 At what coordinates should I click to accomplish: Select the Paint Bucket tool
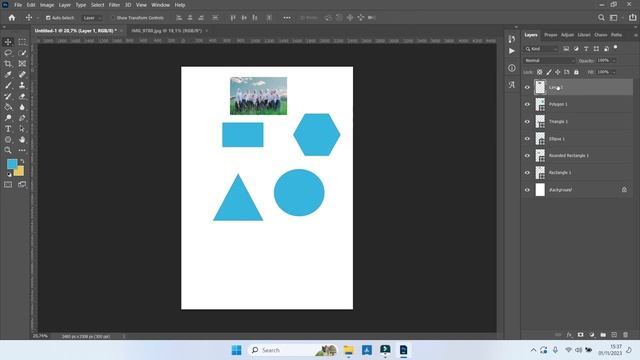click(8, 107)
